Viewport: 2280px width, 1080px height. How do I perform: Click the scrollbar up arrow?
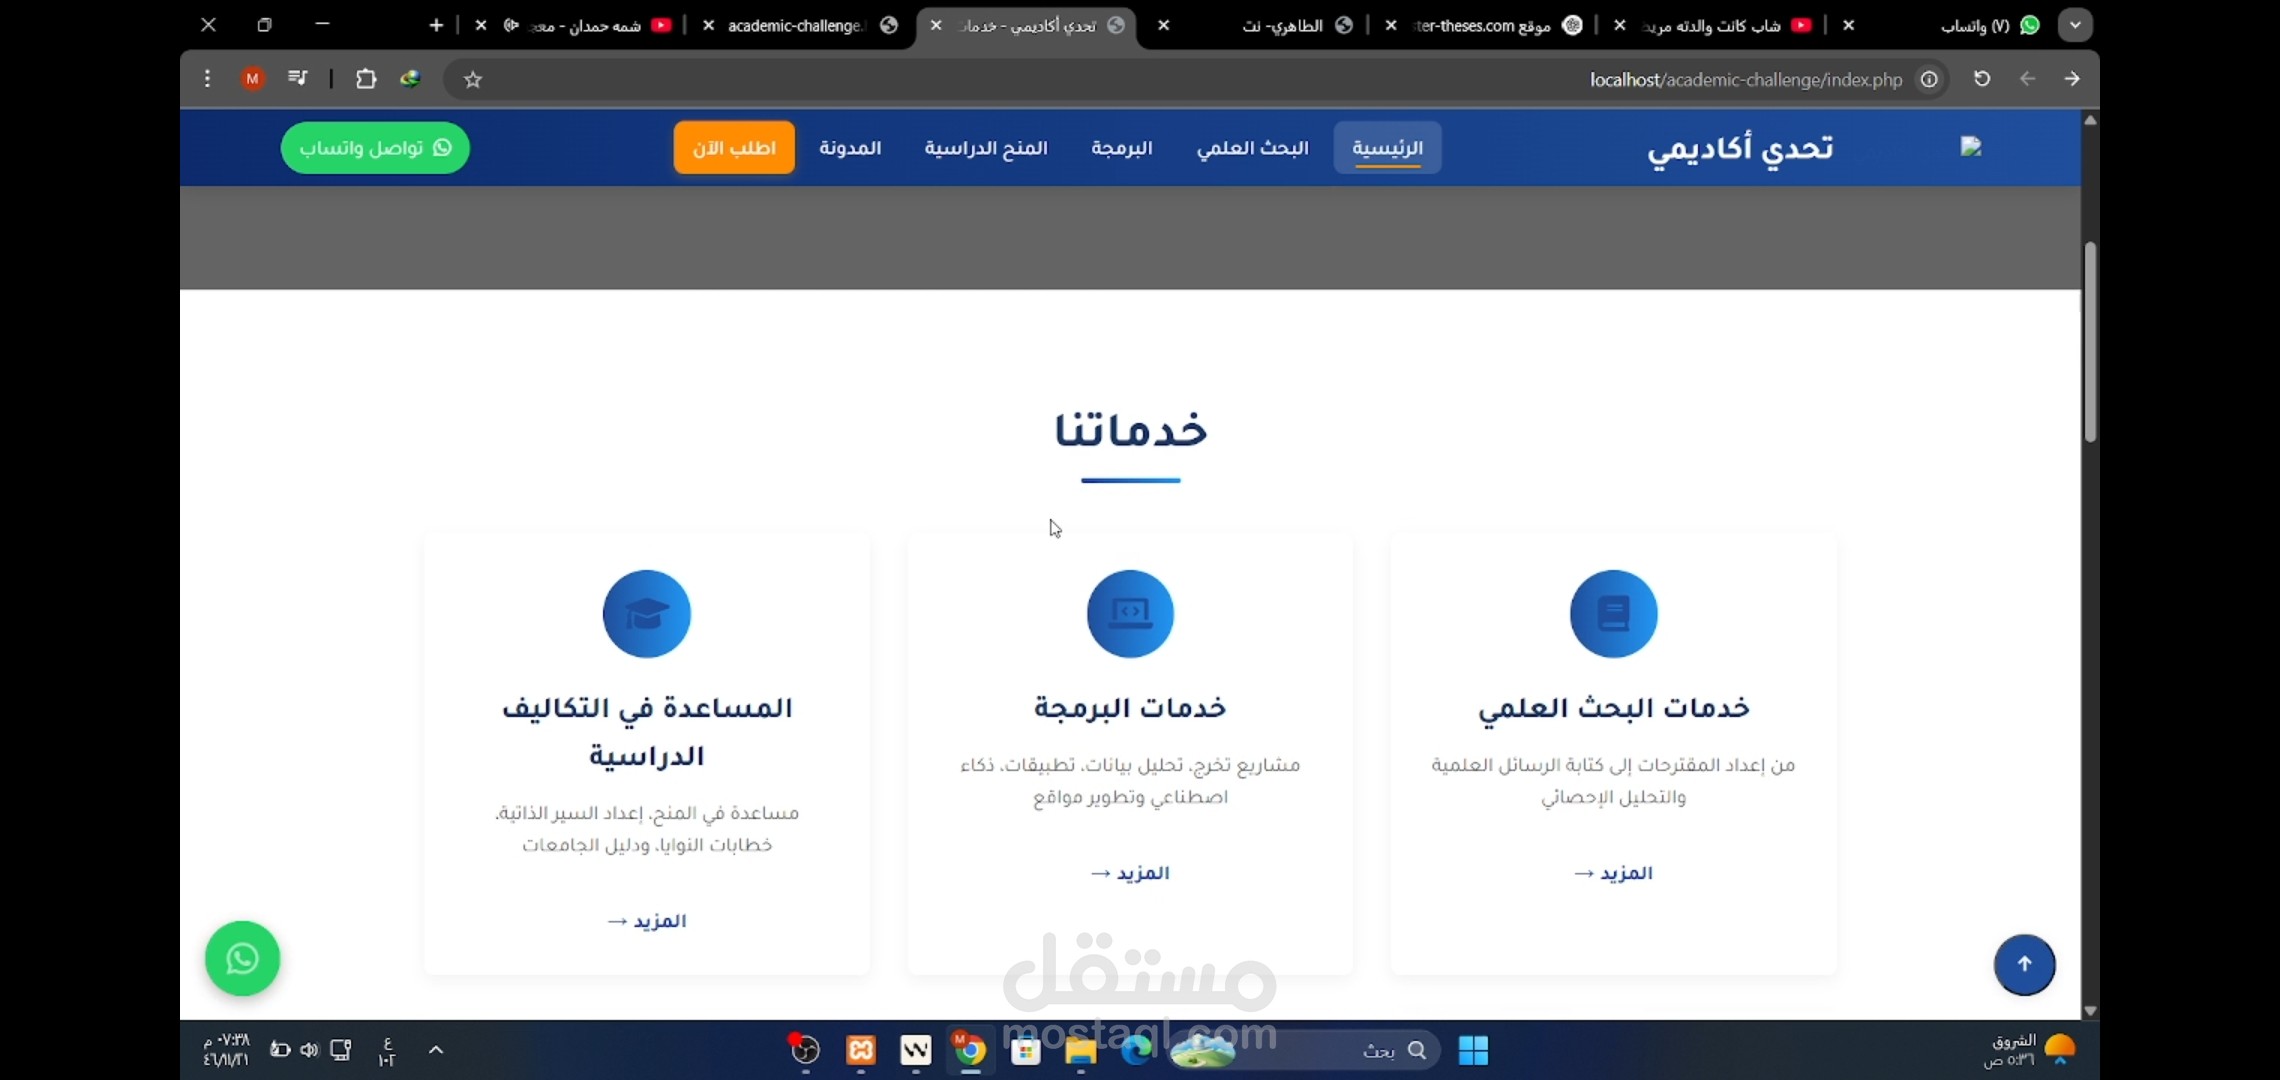coord(2090,120)
